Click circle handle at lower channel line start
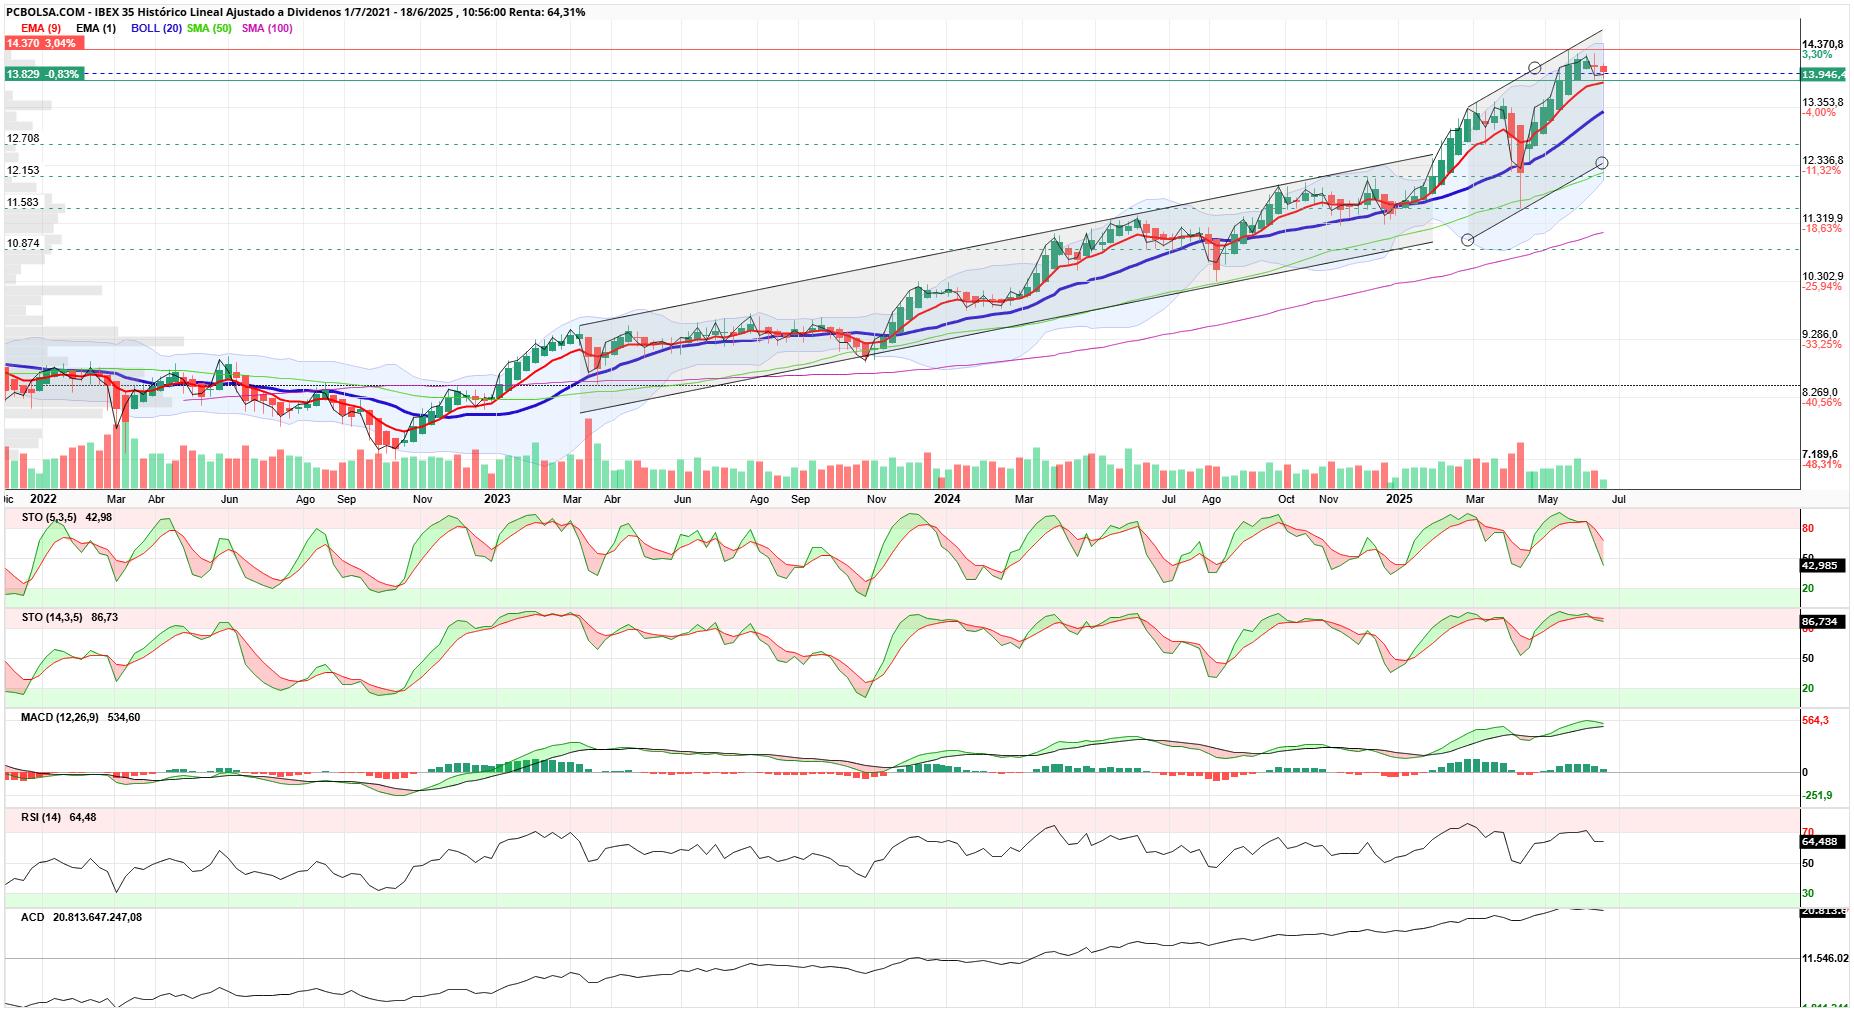 [x=1468, y=240]
